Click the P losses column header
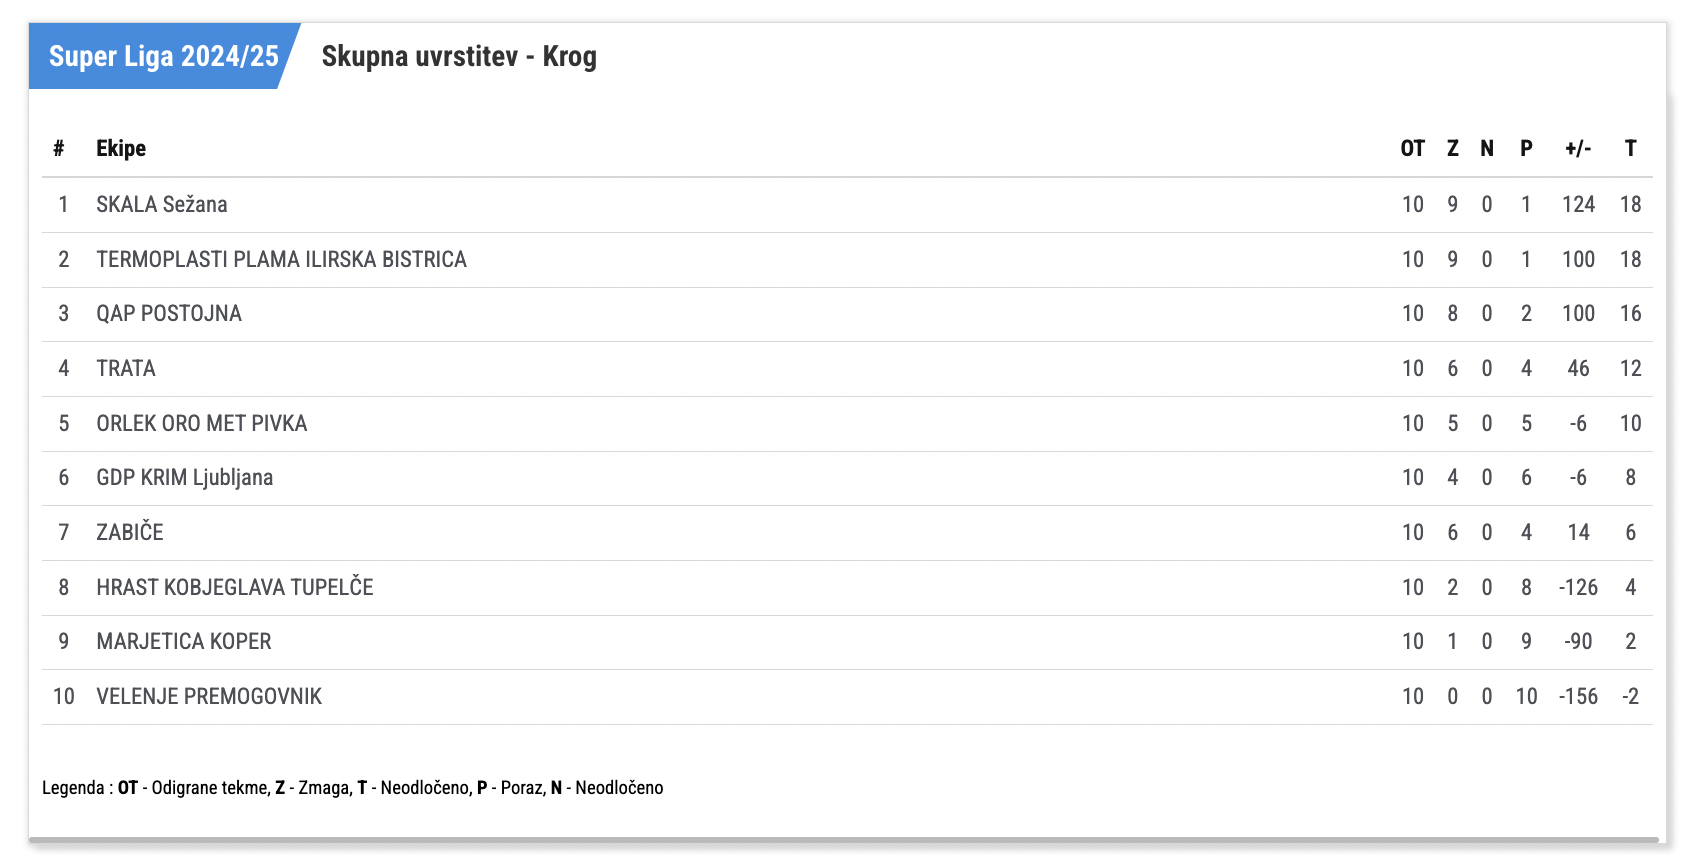1694x862 pixels. point(1526,148)
